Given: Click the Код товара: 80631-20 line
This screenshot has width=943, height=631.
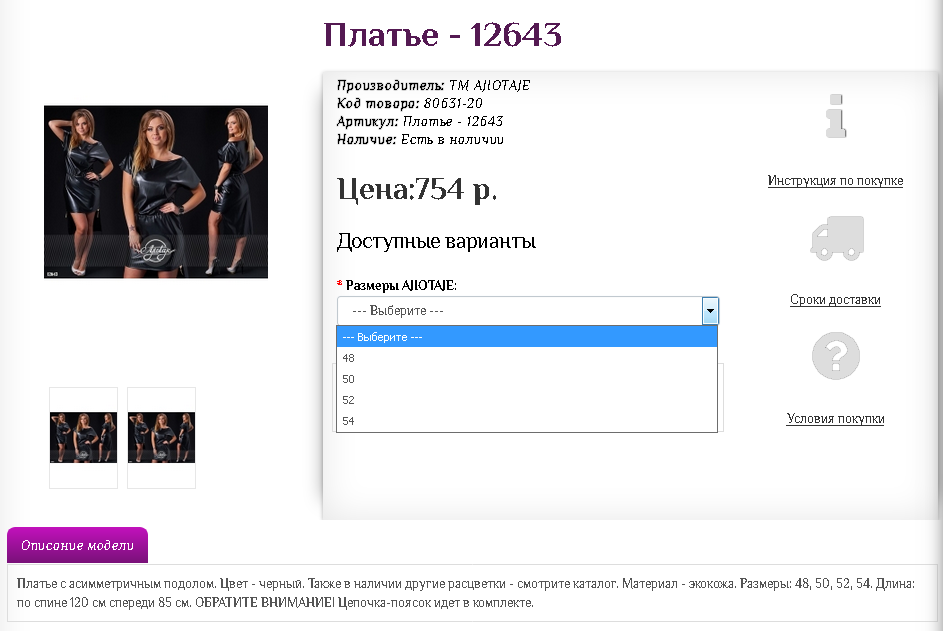Looking at the screenshot, I should 410,103.
